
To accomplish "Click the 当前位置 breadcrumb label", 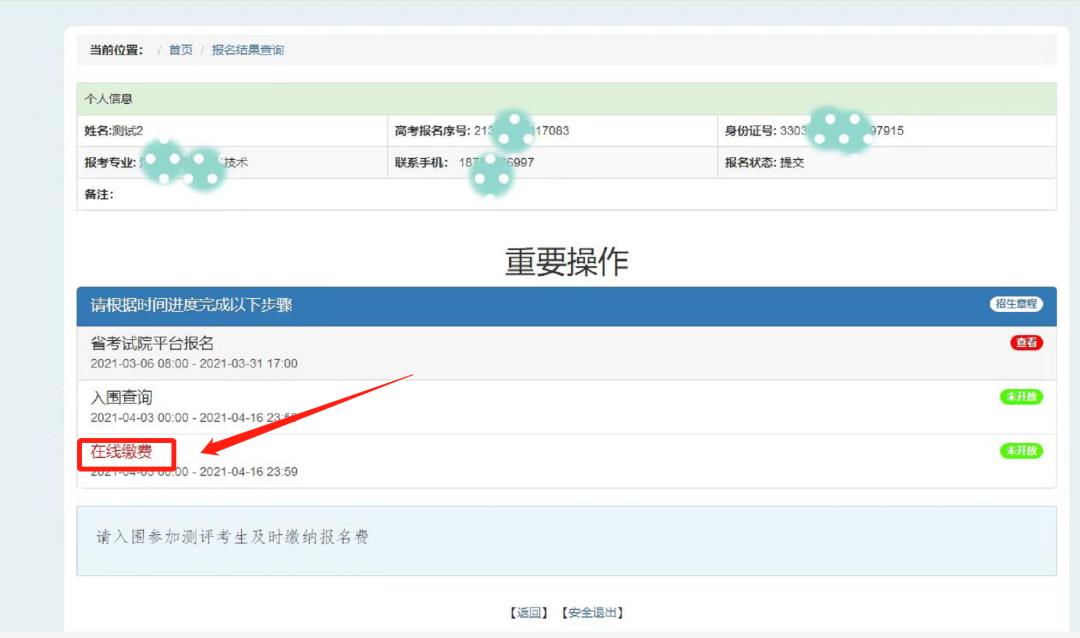I will tap(116, 50).
